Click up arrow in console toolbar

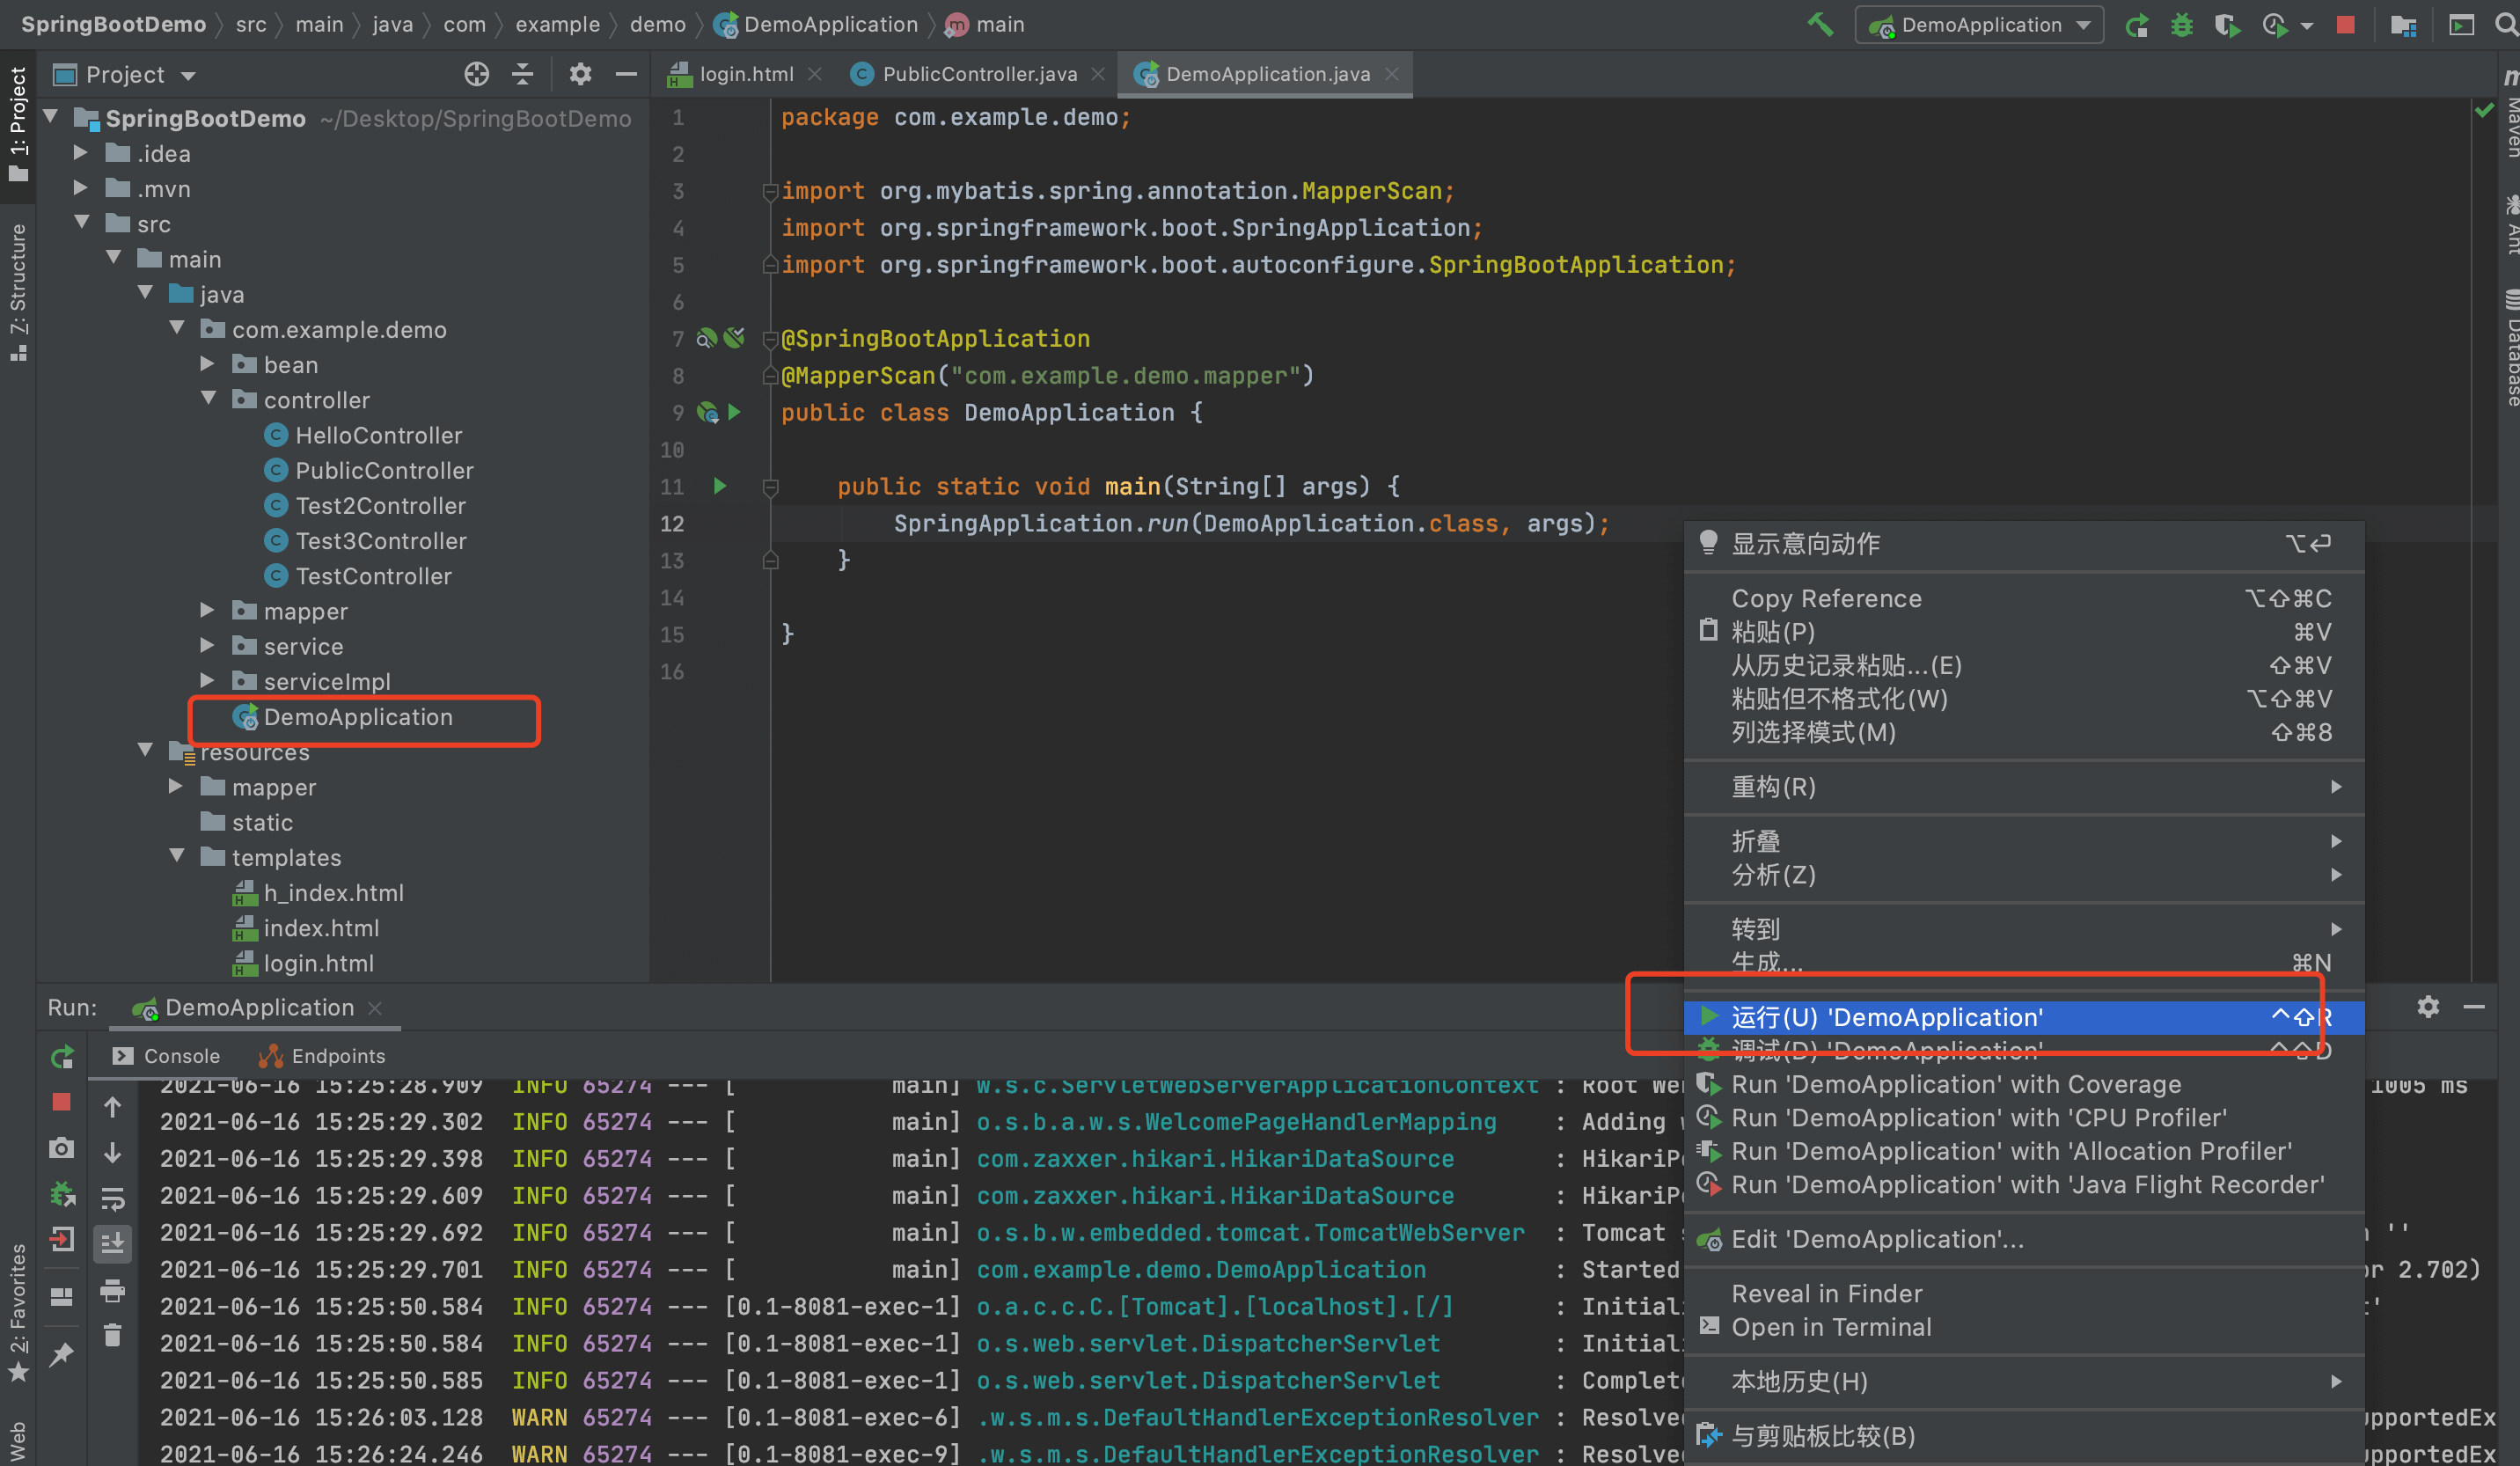113,1107
